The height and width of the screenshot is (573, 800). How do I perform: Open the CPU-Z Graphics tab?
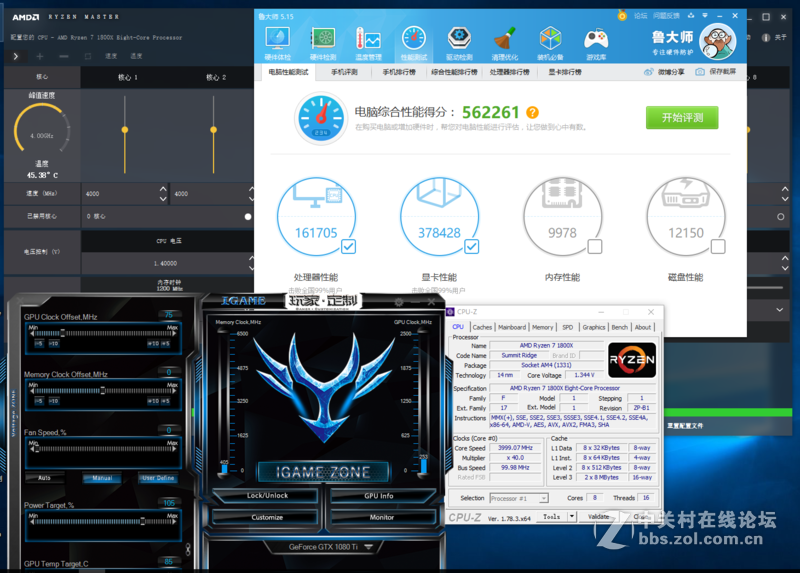[593, 327]
